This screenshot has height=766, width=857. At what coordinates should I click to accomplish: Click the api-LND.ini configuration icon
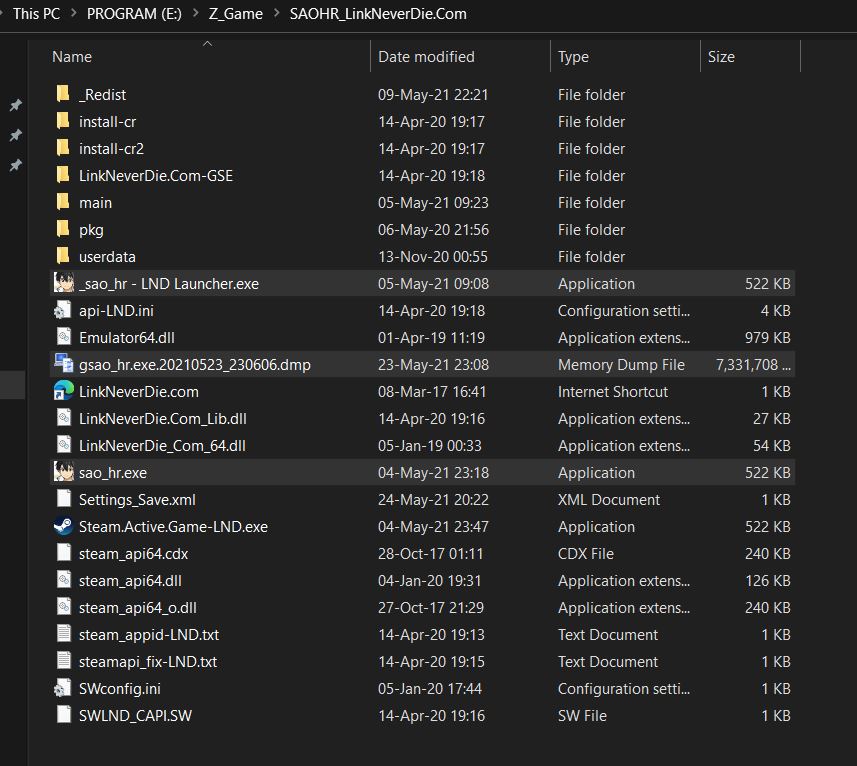(x=64, y=311)
